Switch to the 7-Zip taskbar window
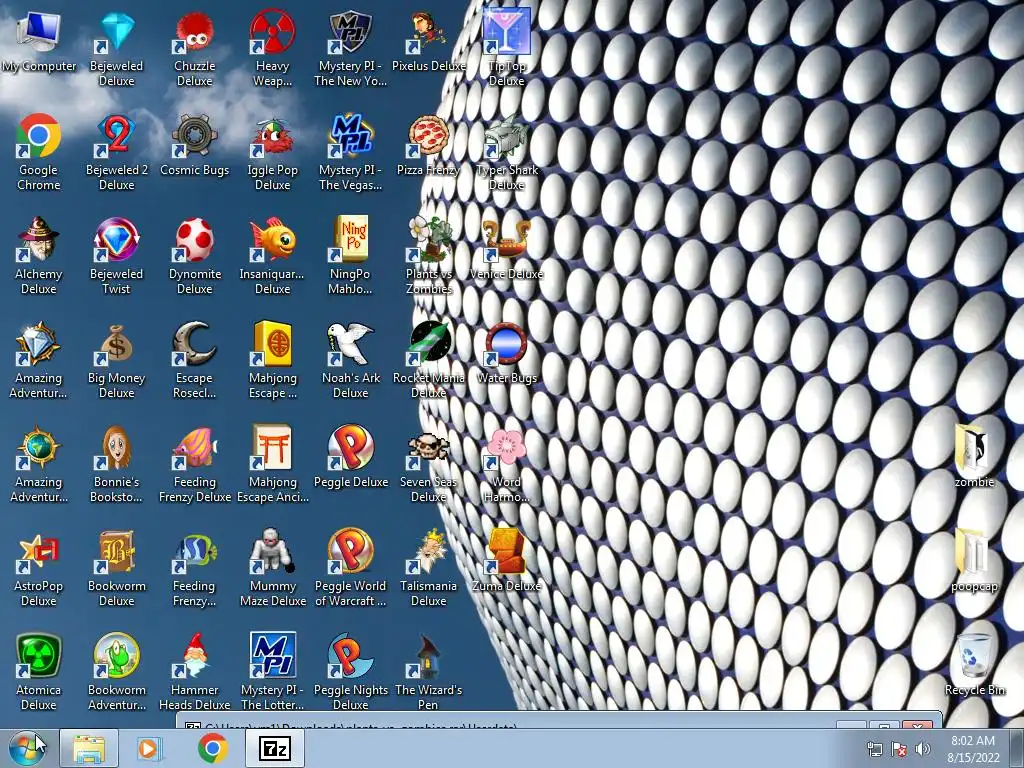 (x=274, y=748)
